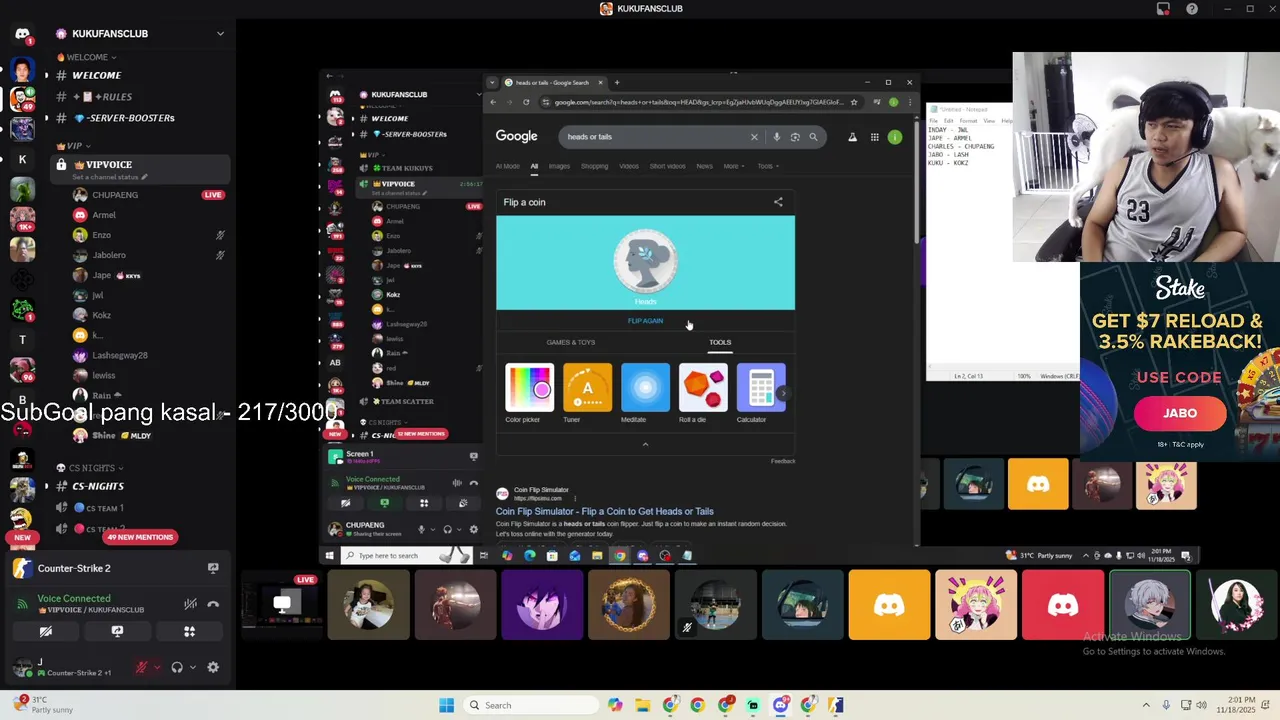Click the LIVE stream preview thumbnail

click(282, 605)
